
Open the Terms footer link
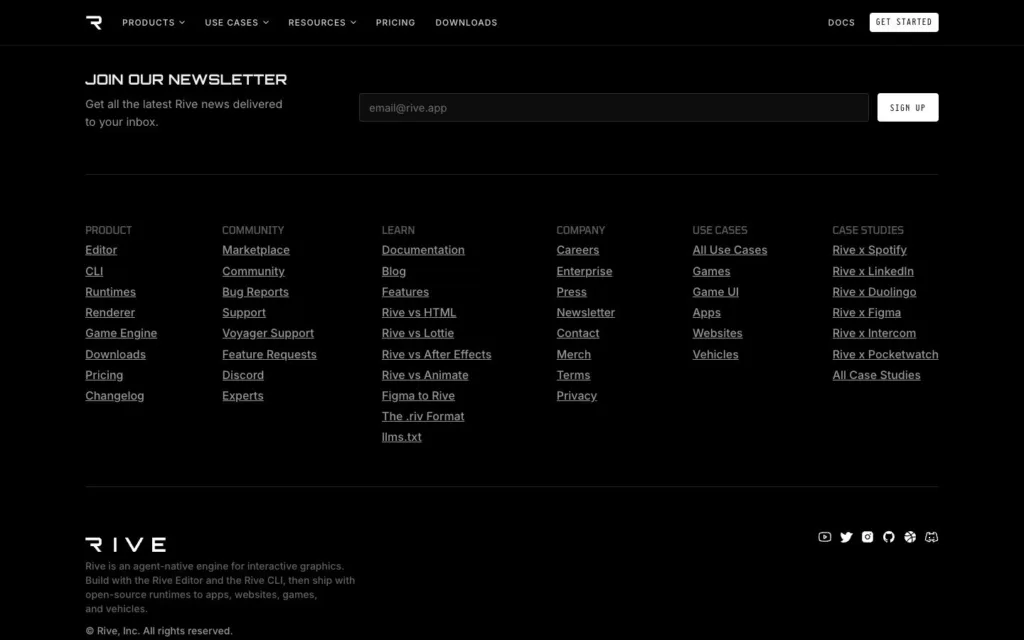click(573, 375)
